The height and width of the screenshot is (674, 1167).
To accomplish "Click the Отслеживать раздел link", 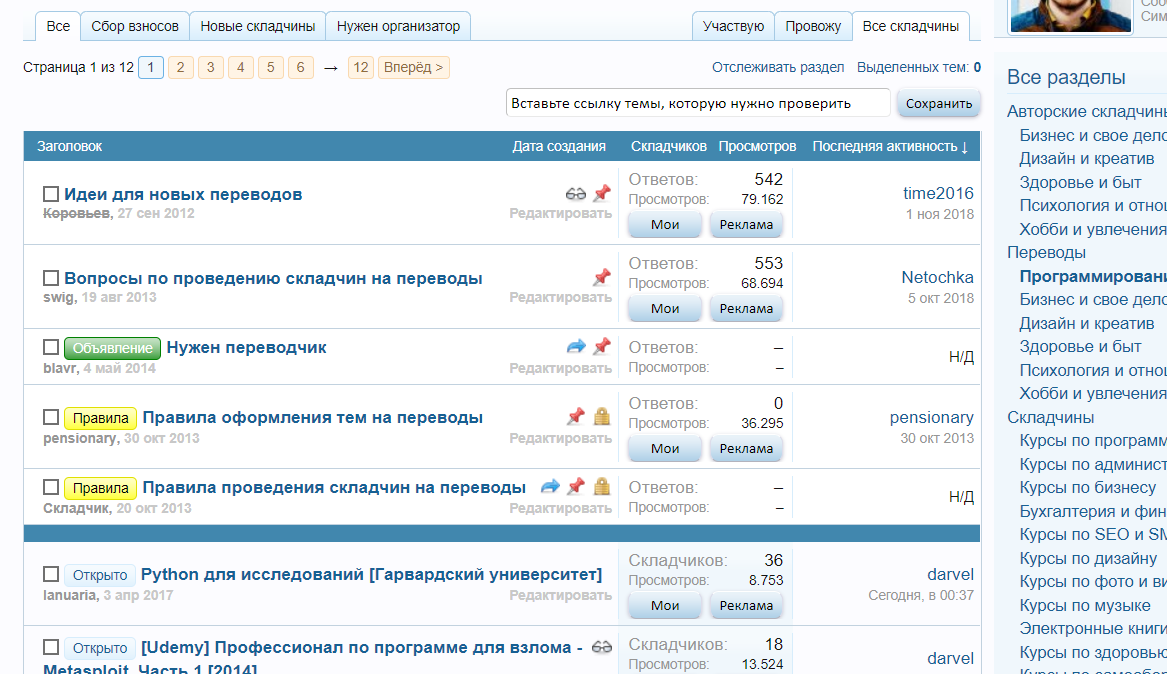I will point(778,67).
